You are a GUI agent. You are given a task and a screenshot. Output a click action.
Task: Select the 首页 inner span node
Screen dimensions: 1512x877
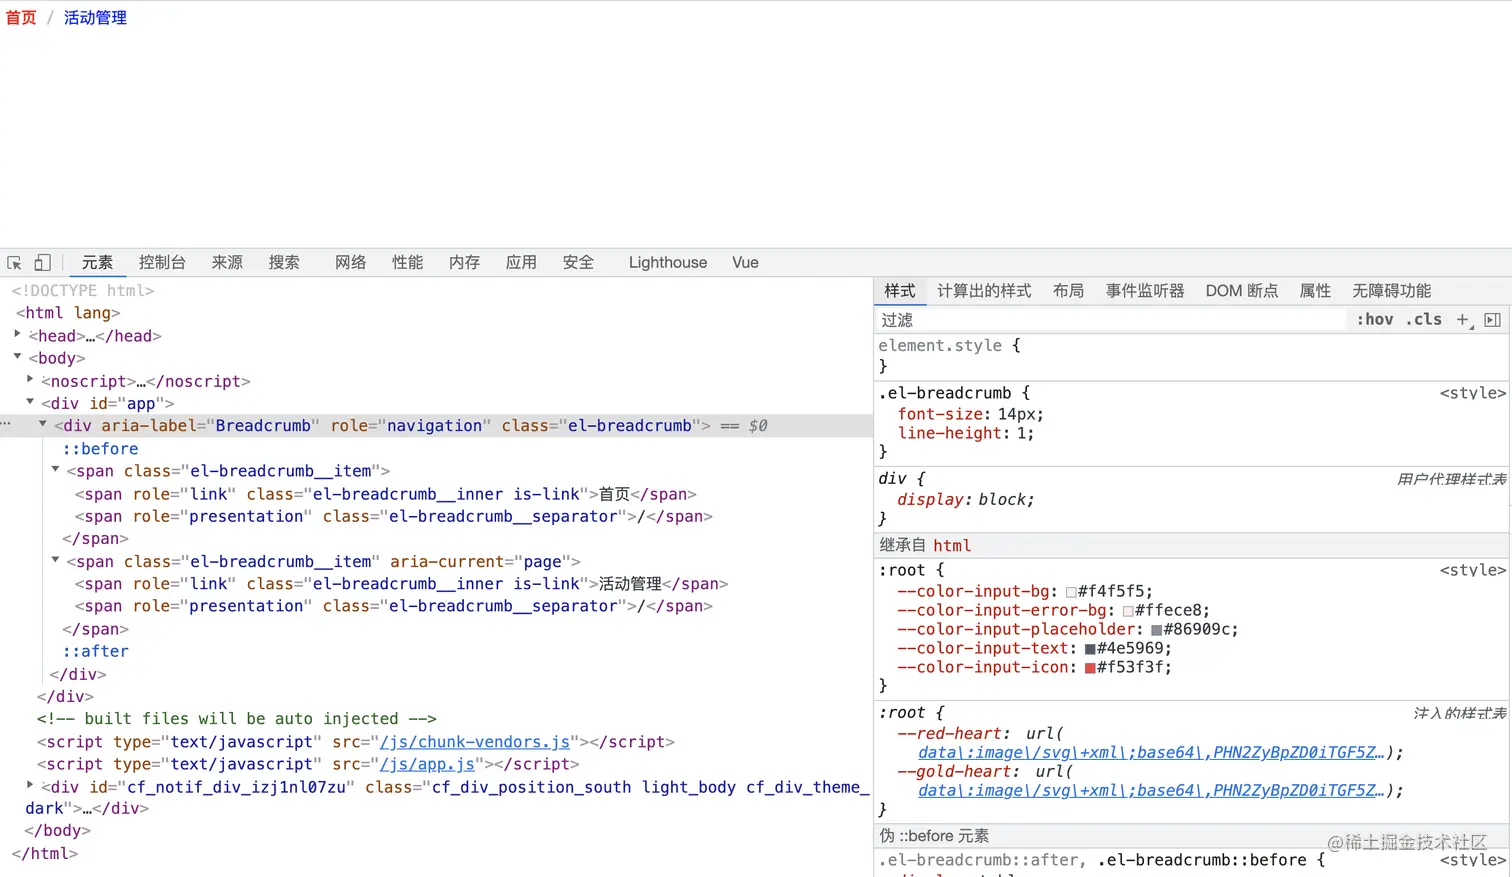[386, 494]
